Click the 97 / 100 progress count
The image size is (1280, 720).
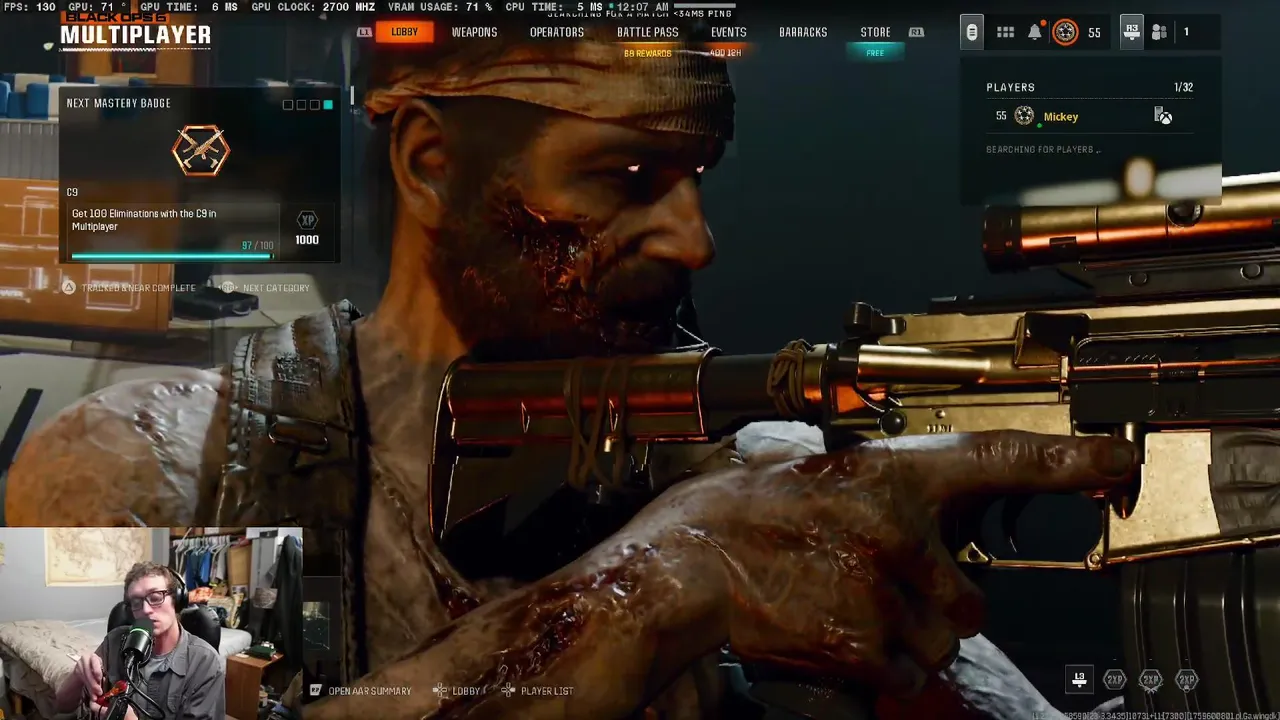257,246
